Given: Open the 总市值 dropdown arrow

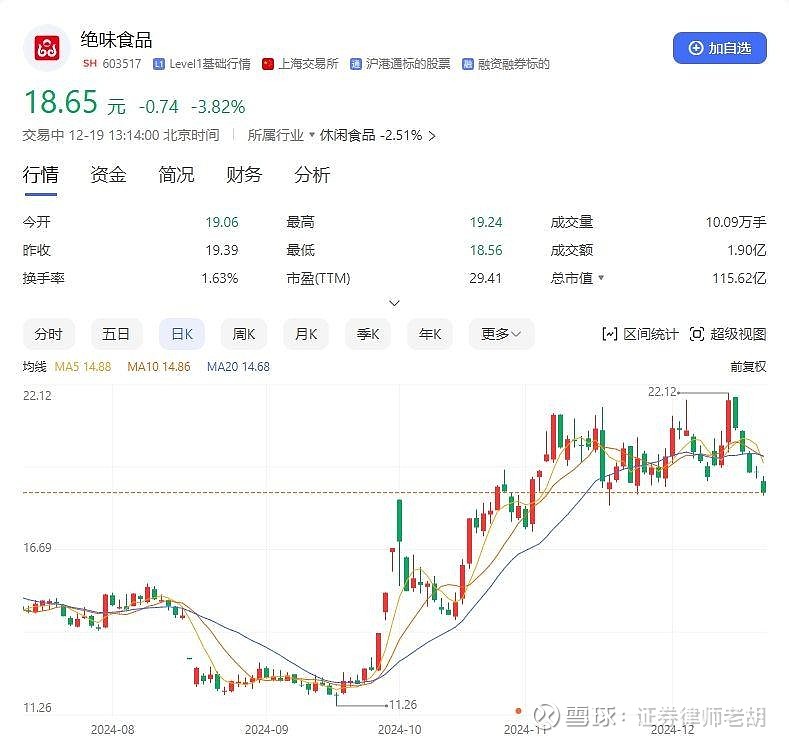Looking at the screenshot, I should click(x=601, y=278).
